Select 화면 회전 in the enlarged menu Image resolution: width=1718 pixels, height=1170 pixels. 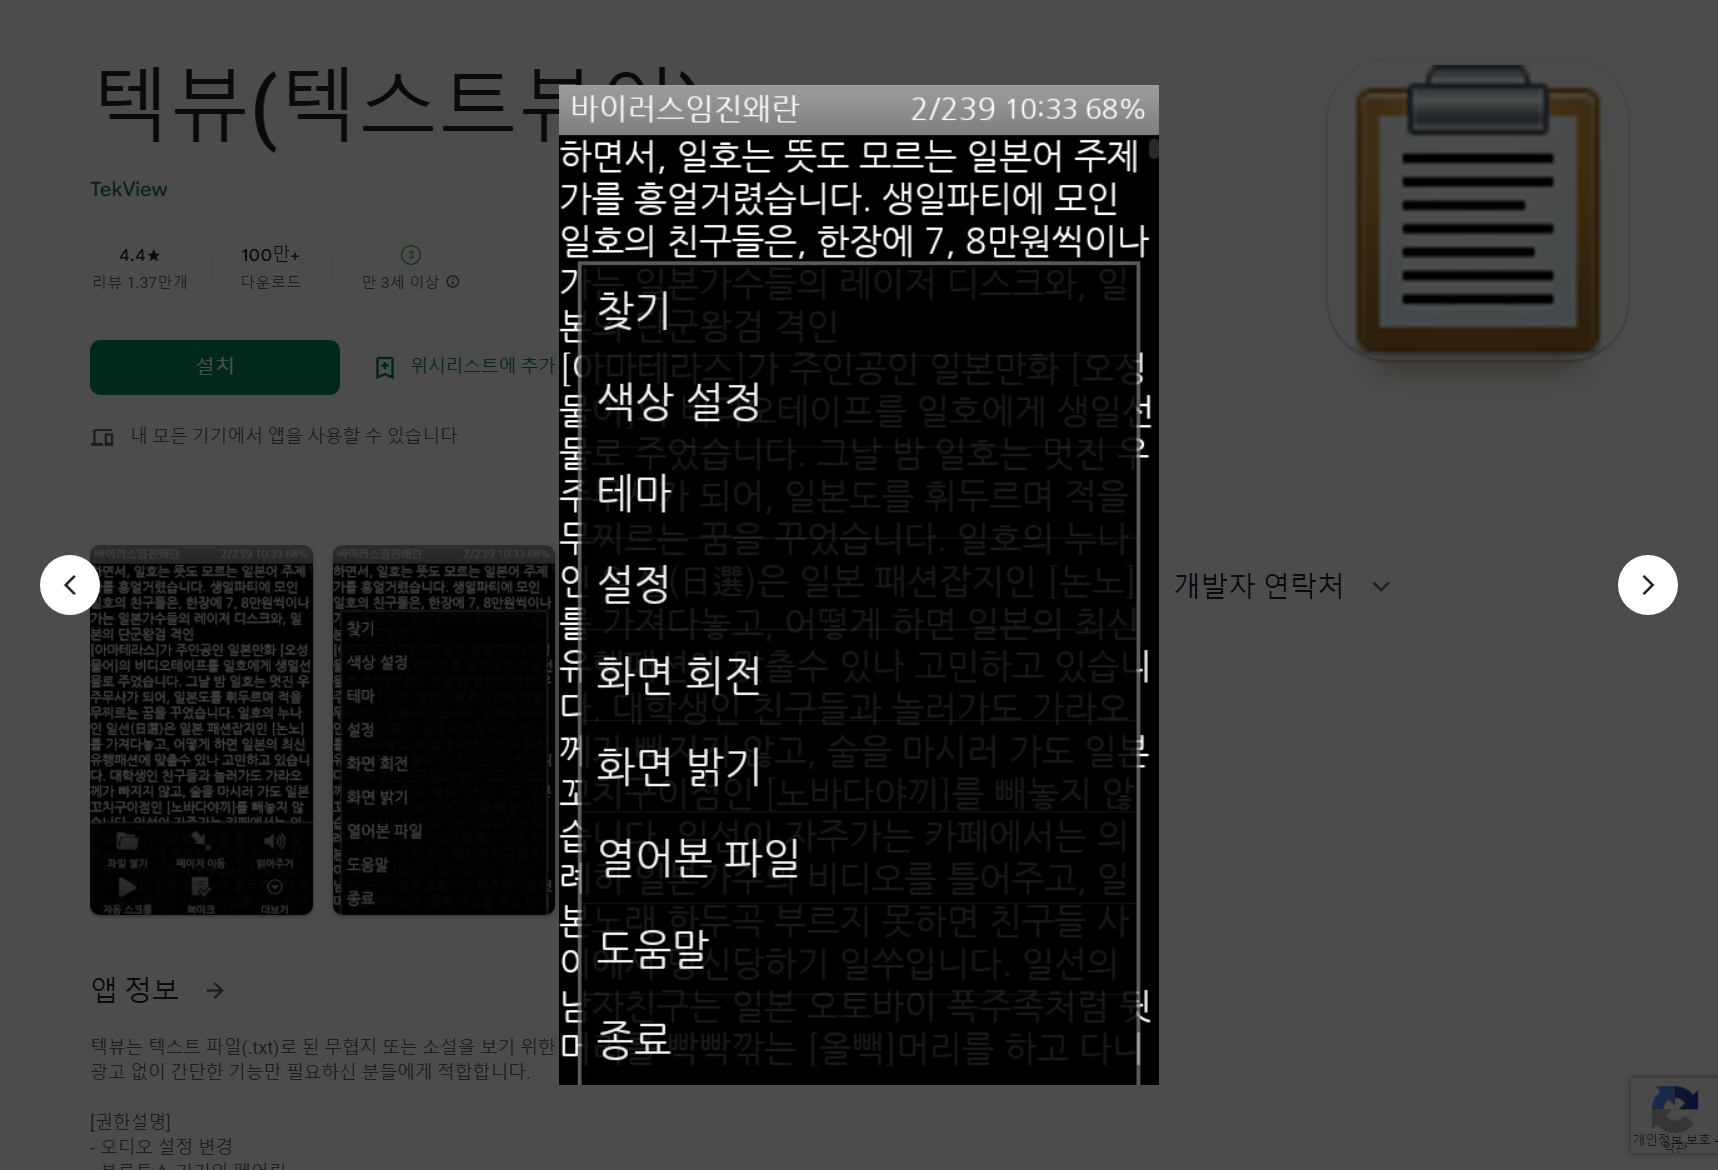pyautogui.click(x=858, y=674)
